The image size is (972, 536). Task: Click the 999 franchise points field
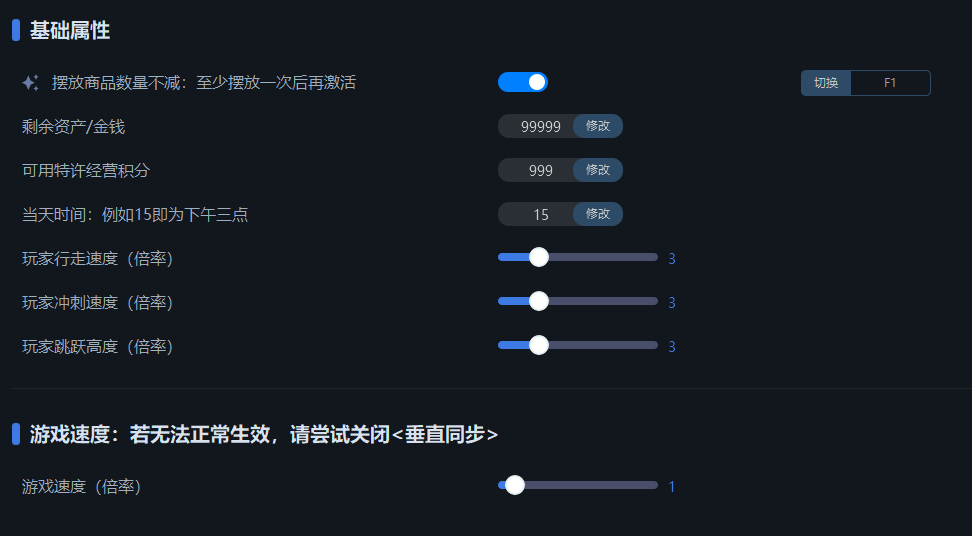click(x=537, y=170)
